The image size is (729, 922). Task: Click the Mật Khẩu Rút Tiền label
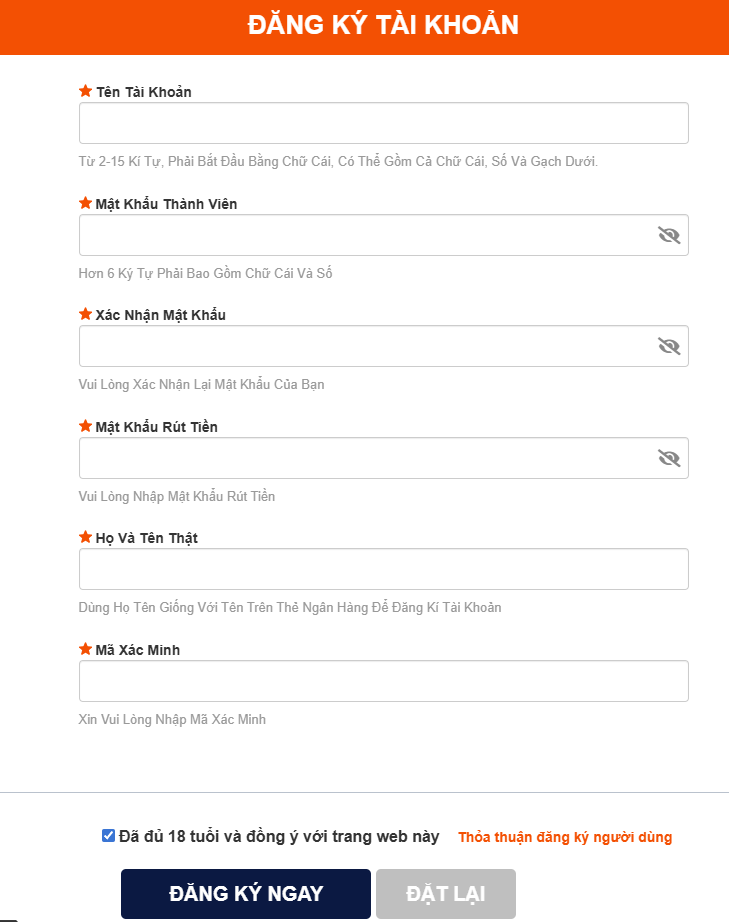pyautogui.click(x=156, y=427)
